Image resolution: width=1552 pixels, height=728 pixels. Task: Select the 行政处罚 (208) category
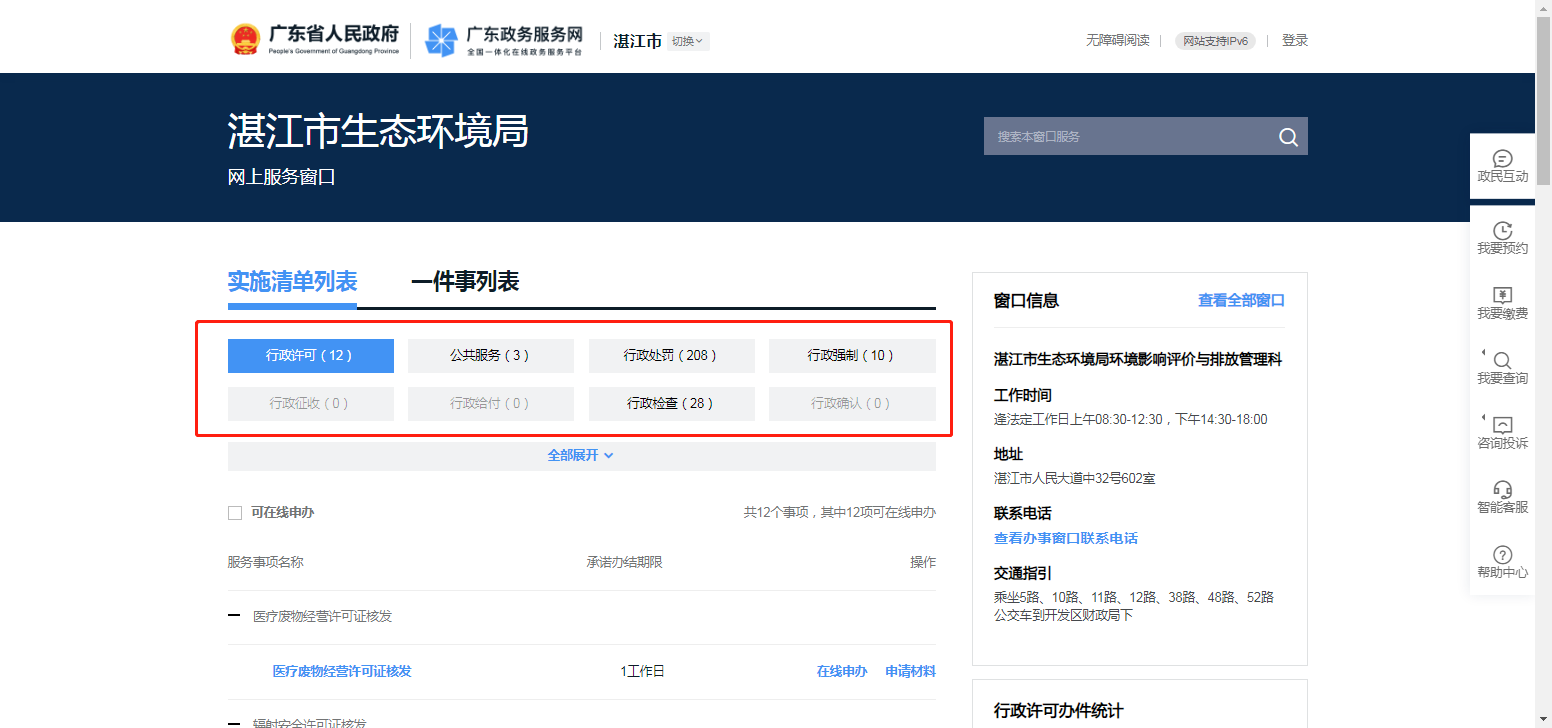(x=671, y=355)
